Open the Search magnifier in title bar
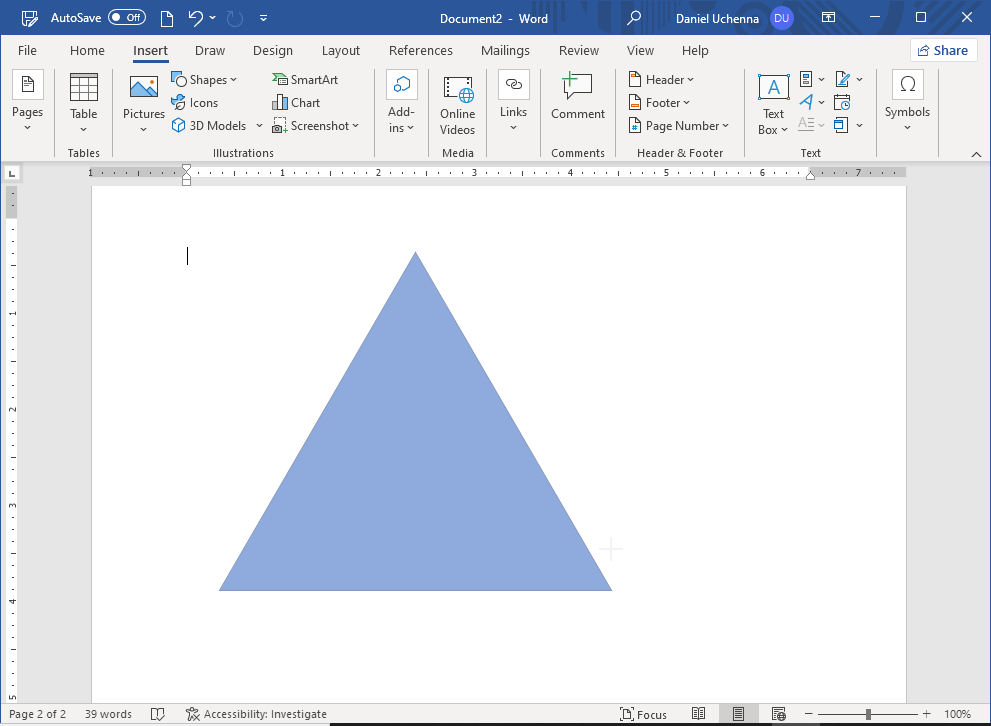Image resolution: width=991 pixels, height=726 pixels. (634, 18)
